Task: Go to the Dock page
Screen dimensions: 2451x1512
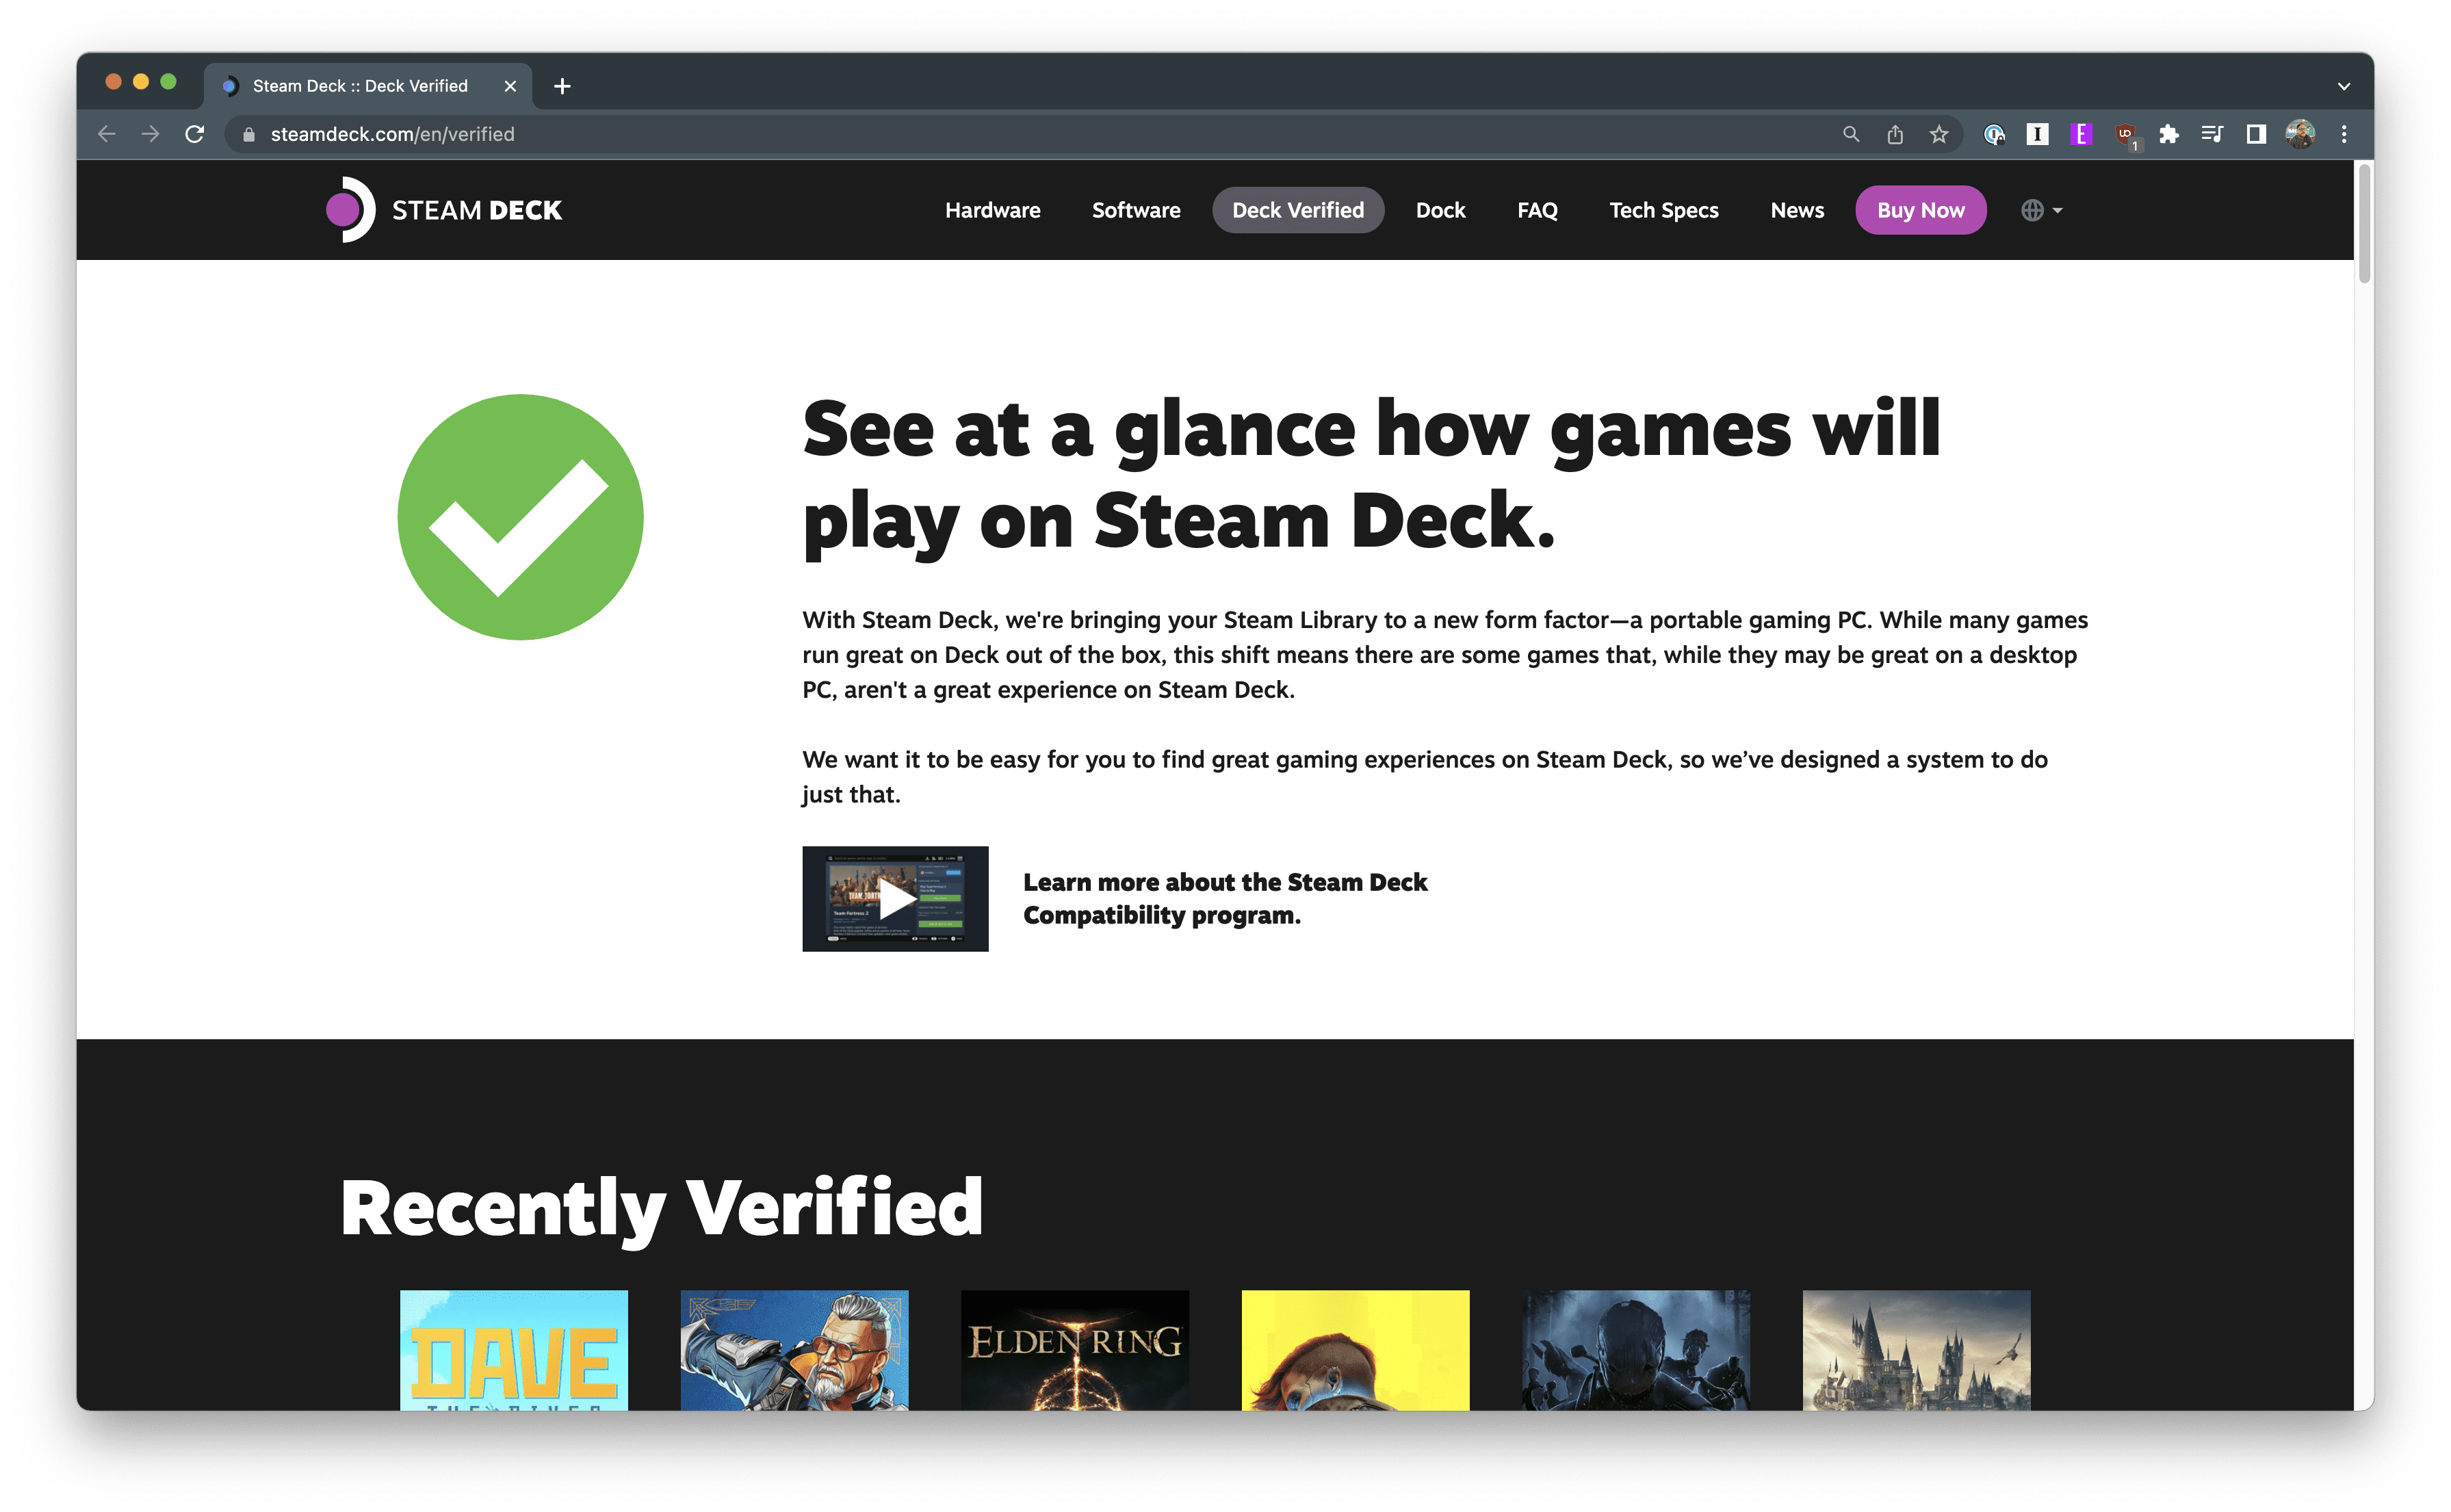Action: click(x=1440, y=210)
